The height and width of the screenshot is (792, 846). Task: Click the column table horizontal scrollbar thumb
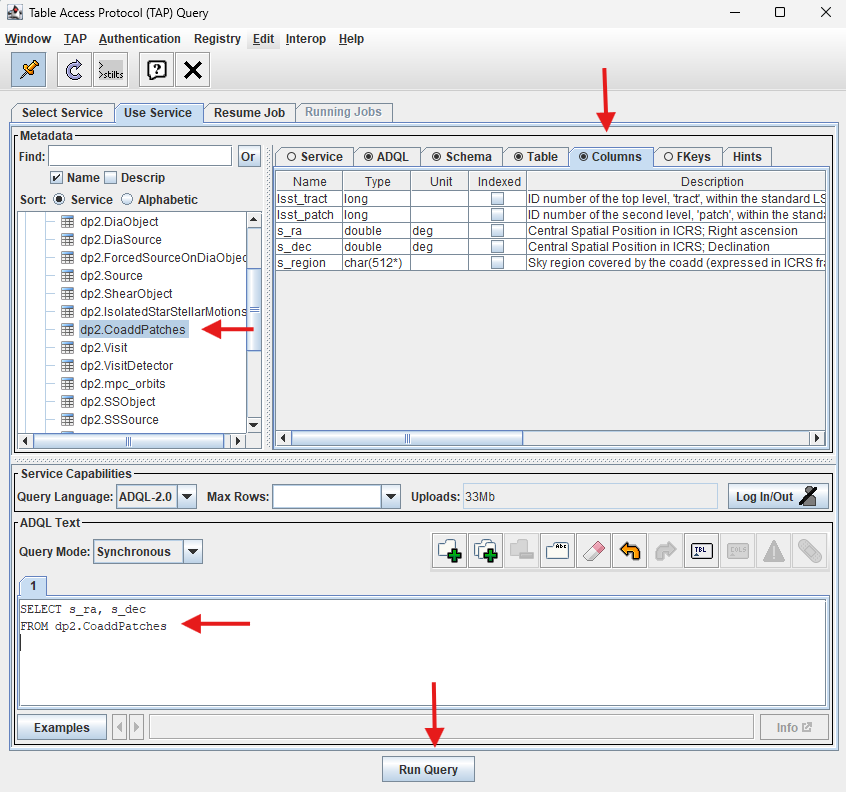tap(407, 438)
